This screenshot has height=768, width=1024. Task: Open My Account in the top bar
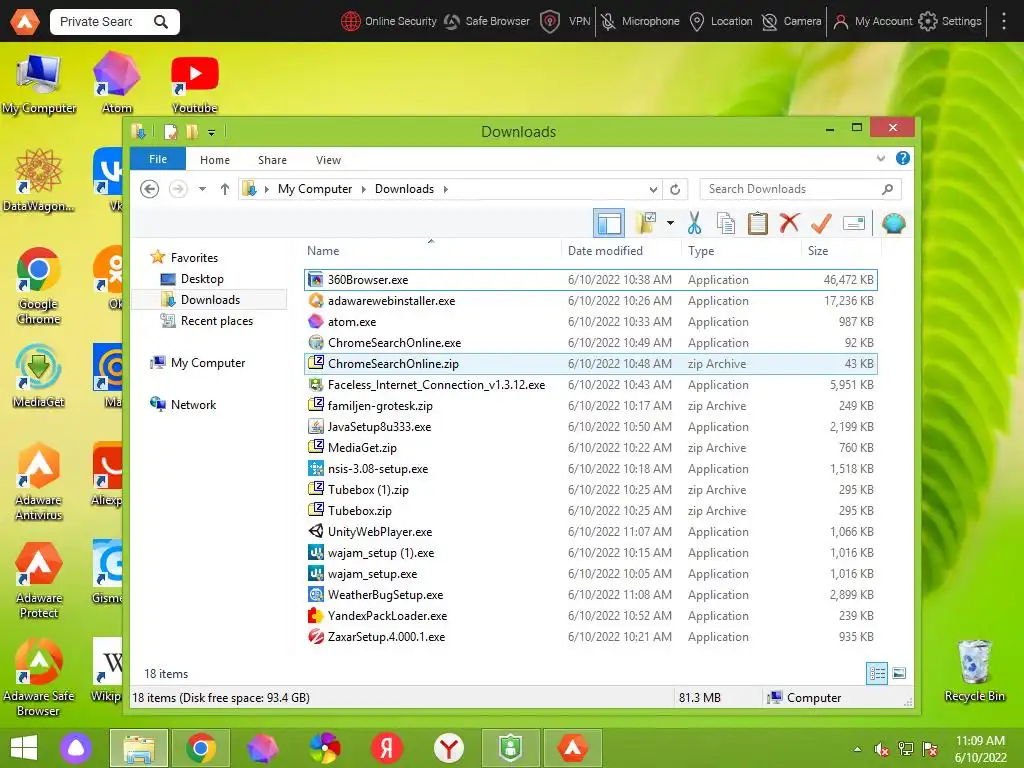[872, 22]
